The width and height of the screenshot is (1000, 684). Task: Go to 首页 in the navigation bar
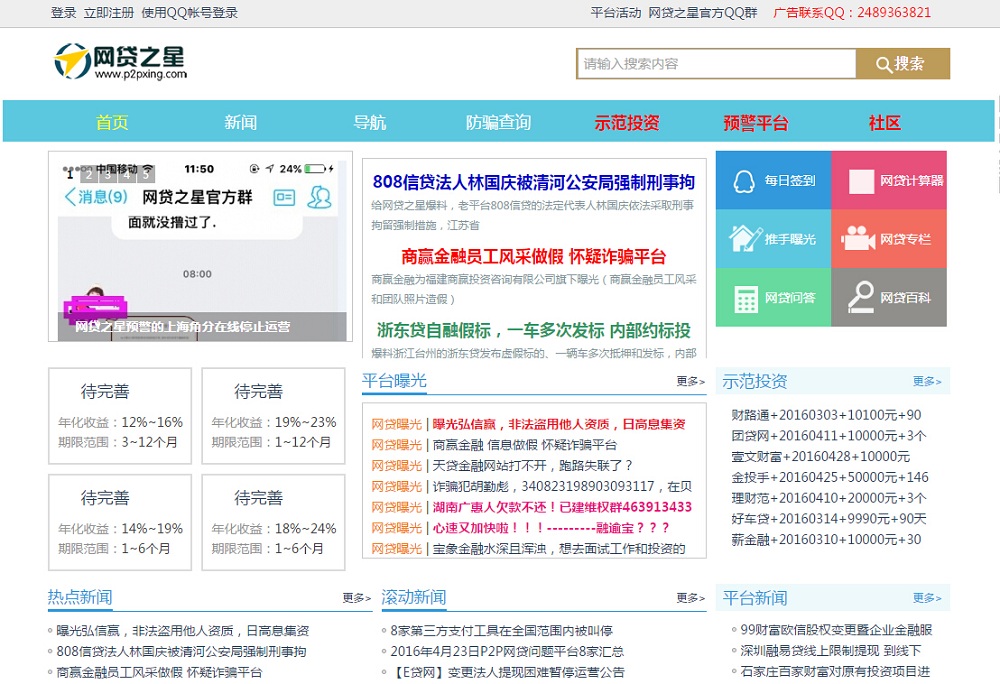coord(112,122)
